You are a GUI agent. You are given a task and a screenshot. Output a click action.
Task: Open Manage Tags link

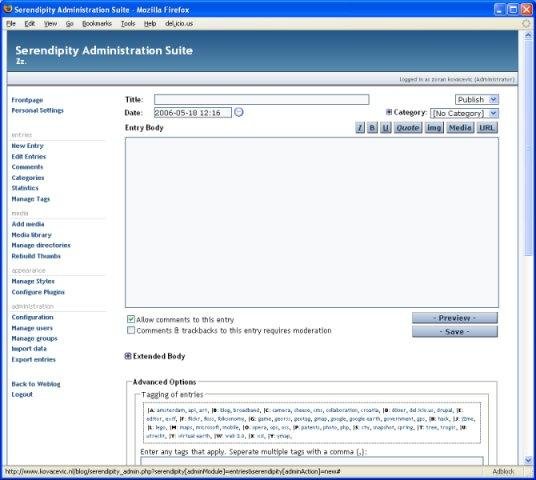pyautogui.click(x=31, y=199)
